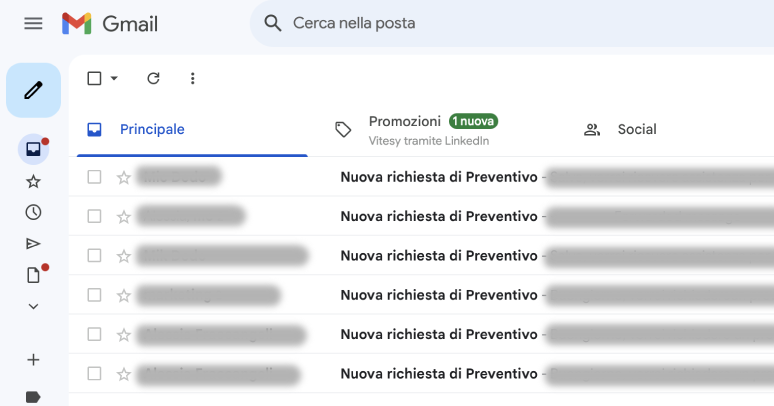Open sent mail arrow icon

click(x=33, y=244)
